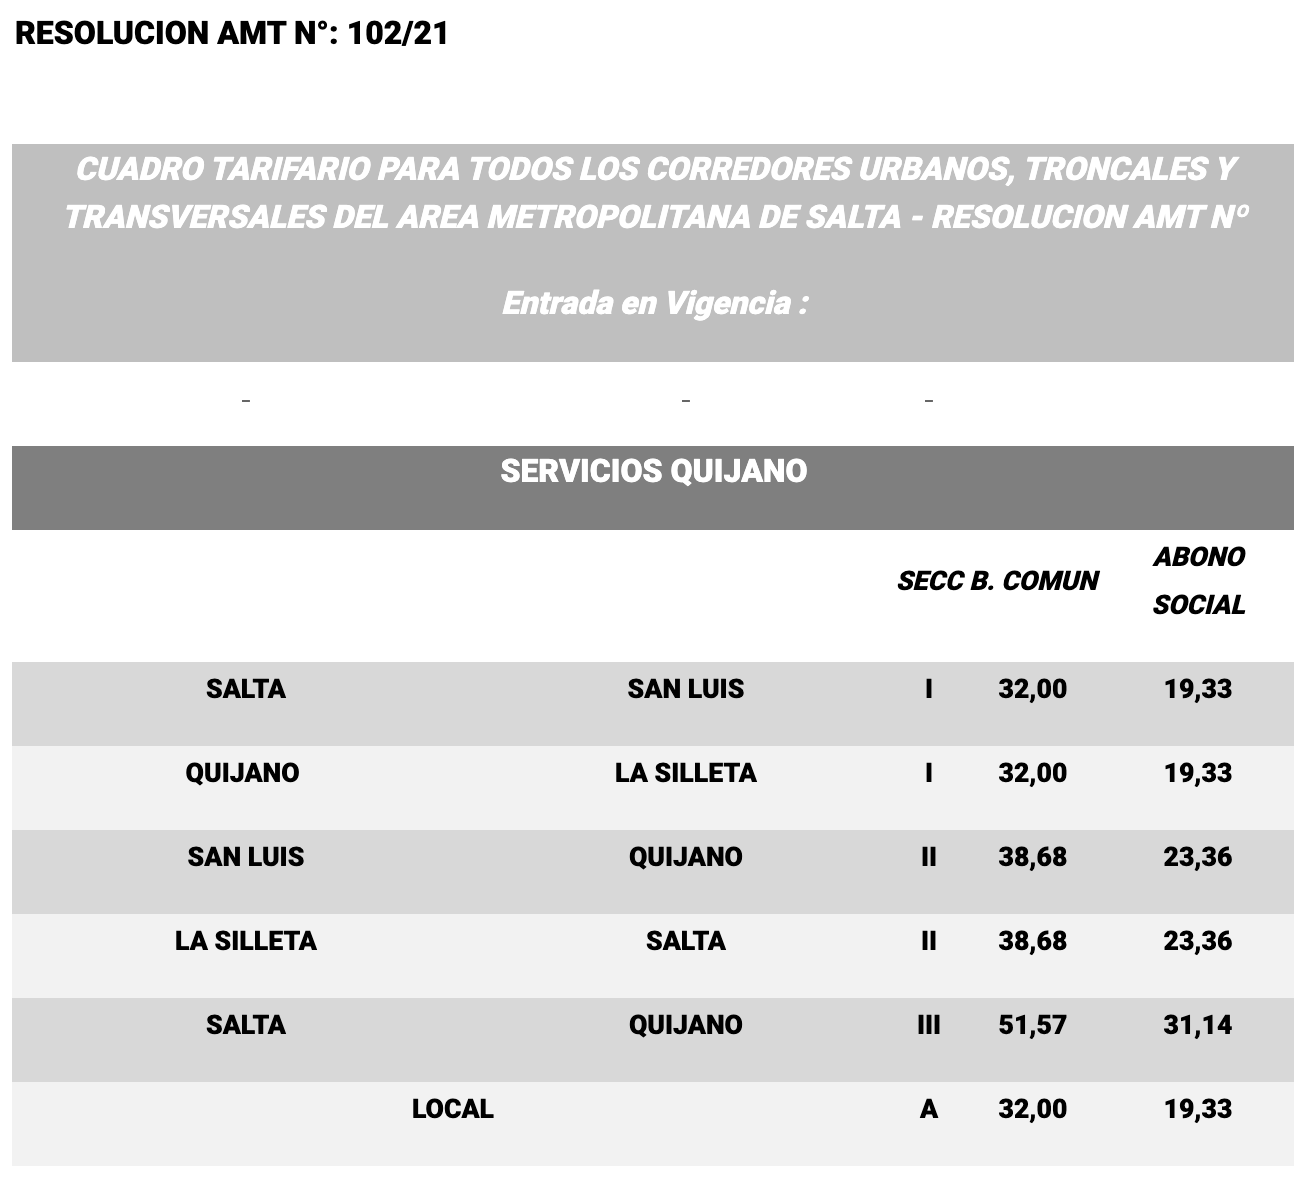The height and width of the screenshot is (1190, 1312).
Task: Select the 51,57 common fare value
Action: pos(1032,1025)
